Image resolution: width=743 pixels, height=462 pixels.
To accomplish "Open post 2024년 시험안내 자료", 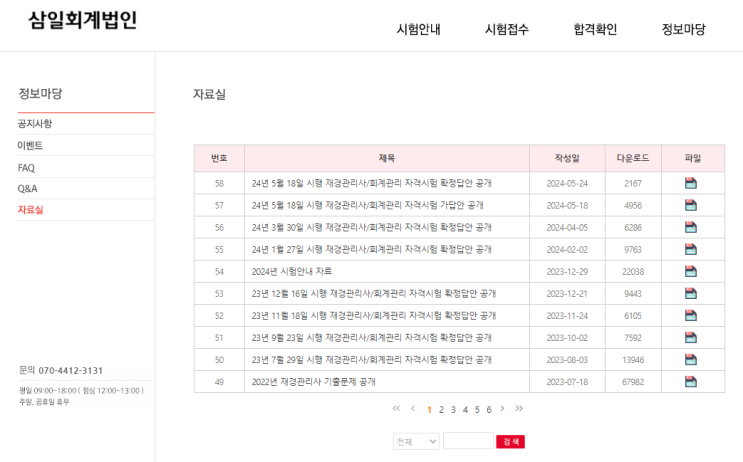I will (291, 271).
